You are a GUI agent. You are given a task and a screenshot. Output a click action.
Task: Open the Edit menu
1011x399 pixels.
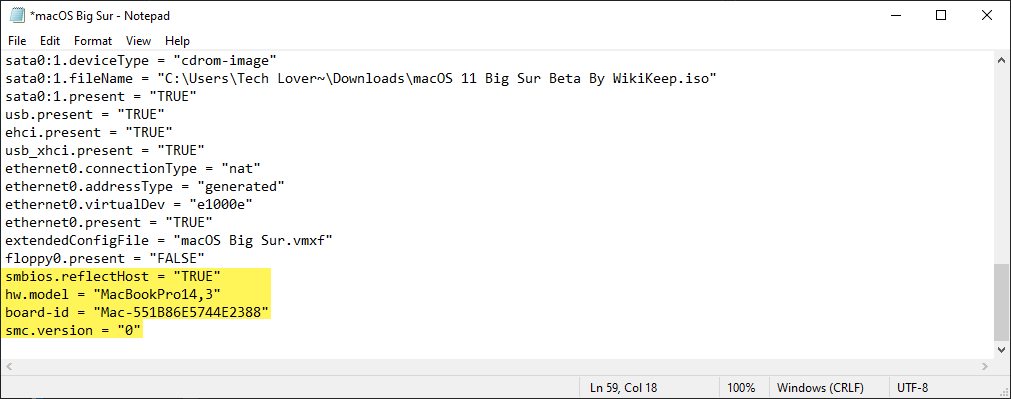(x=50, y=41)
